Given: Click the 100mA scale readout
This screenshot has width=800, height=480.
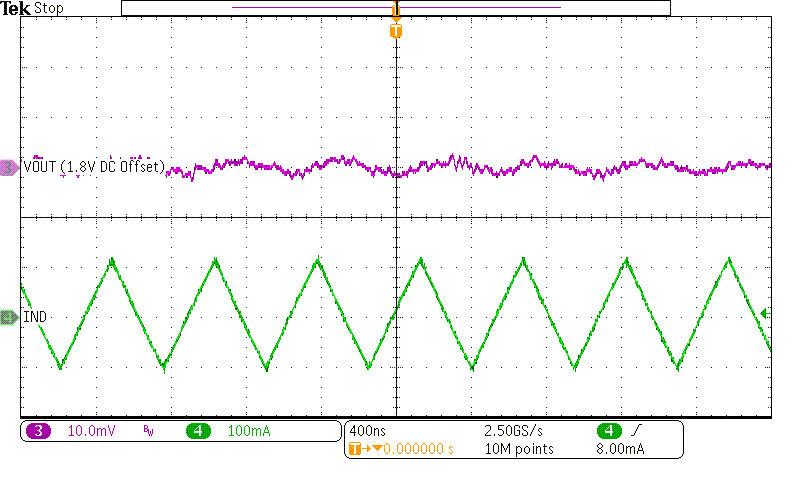Looking at the screenshot, I should pyautogui.click(x=249, y=431).
